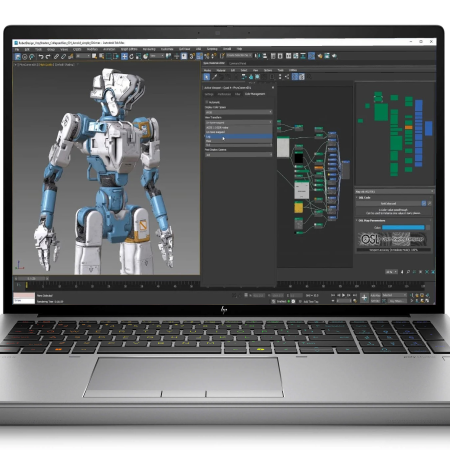The height and width of the screenshot is (450, 450).
Task: Select the arrow Select Tool in Slate editor
Action: [206, 77]
